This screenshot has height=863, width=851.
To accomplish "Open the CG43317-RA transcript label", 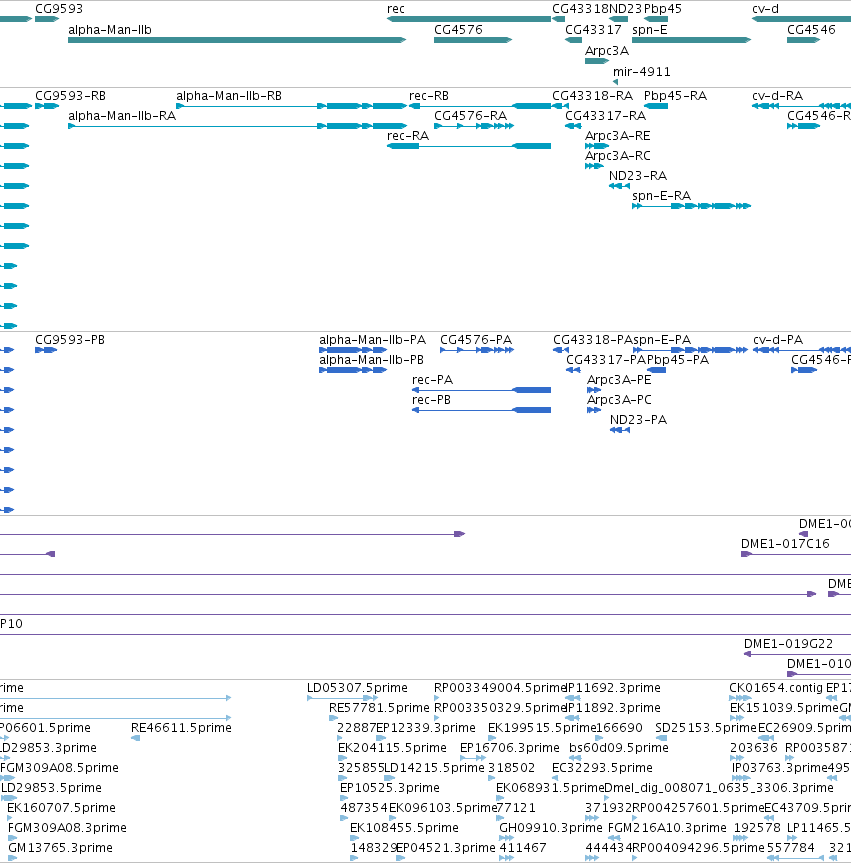I will 605,116.
